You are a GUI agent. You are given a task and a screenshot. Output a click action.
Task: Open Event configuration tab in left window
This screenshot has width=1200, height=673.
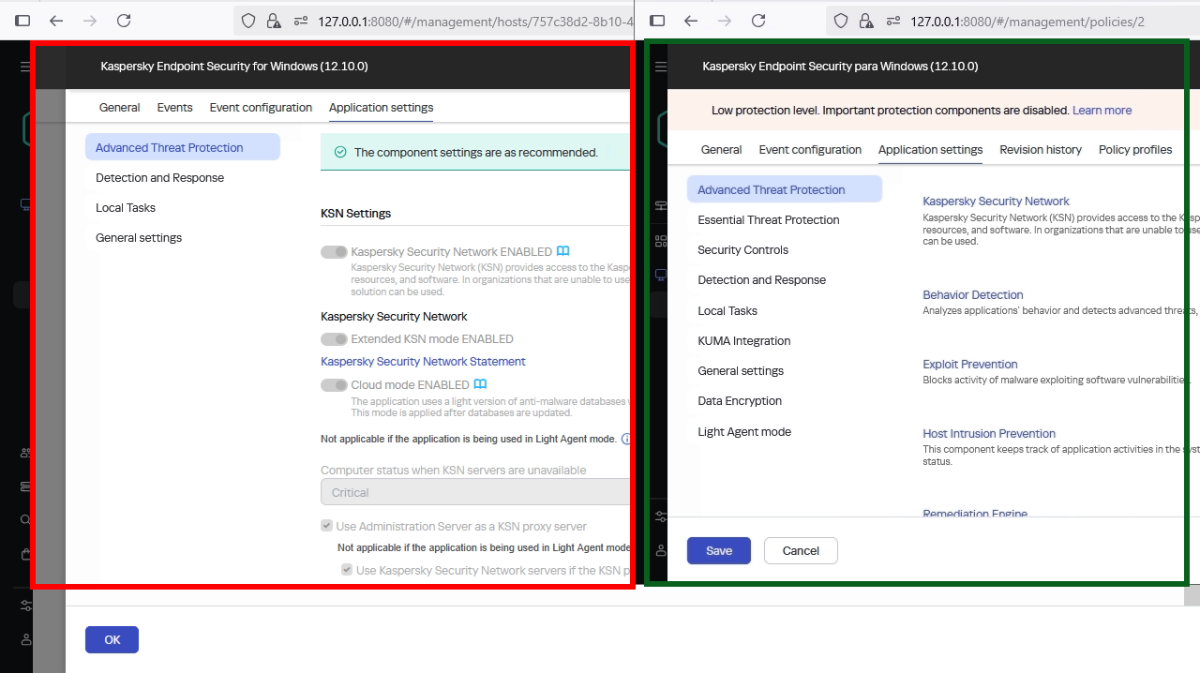(261, 107)
